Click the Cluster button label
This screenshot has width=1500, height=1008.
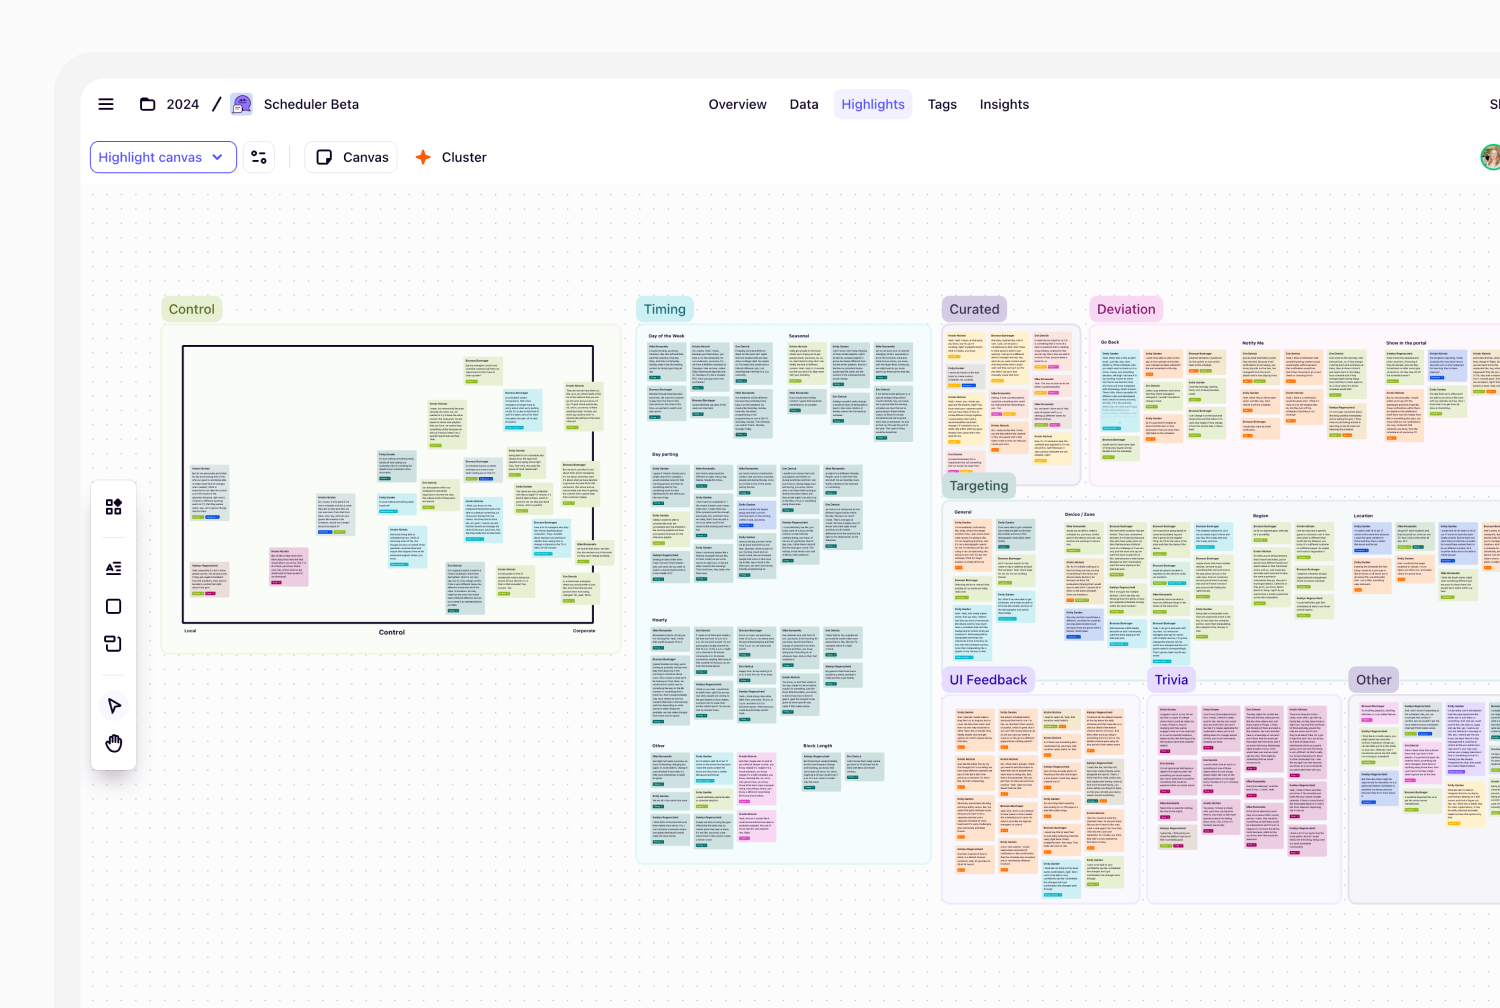tap(464, 157)
